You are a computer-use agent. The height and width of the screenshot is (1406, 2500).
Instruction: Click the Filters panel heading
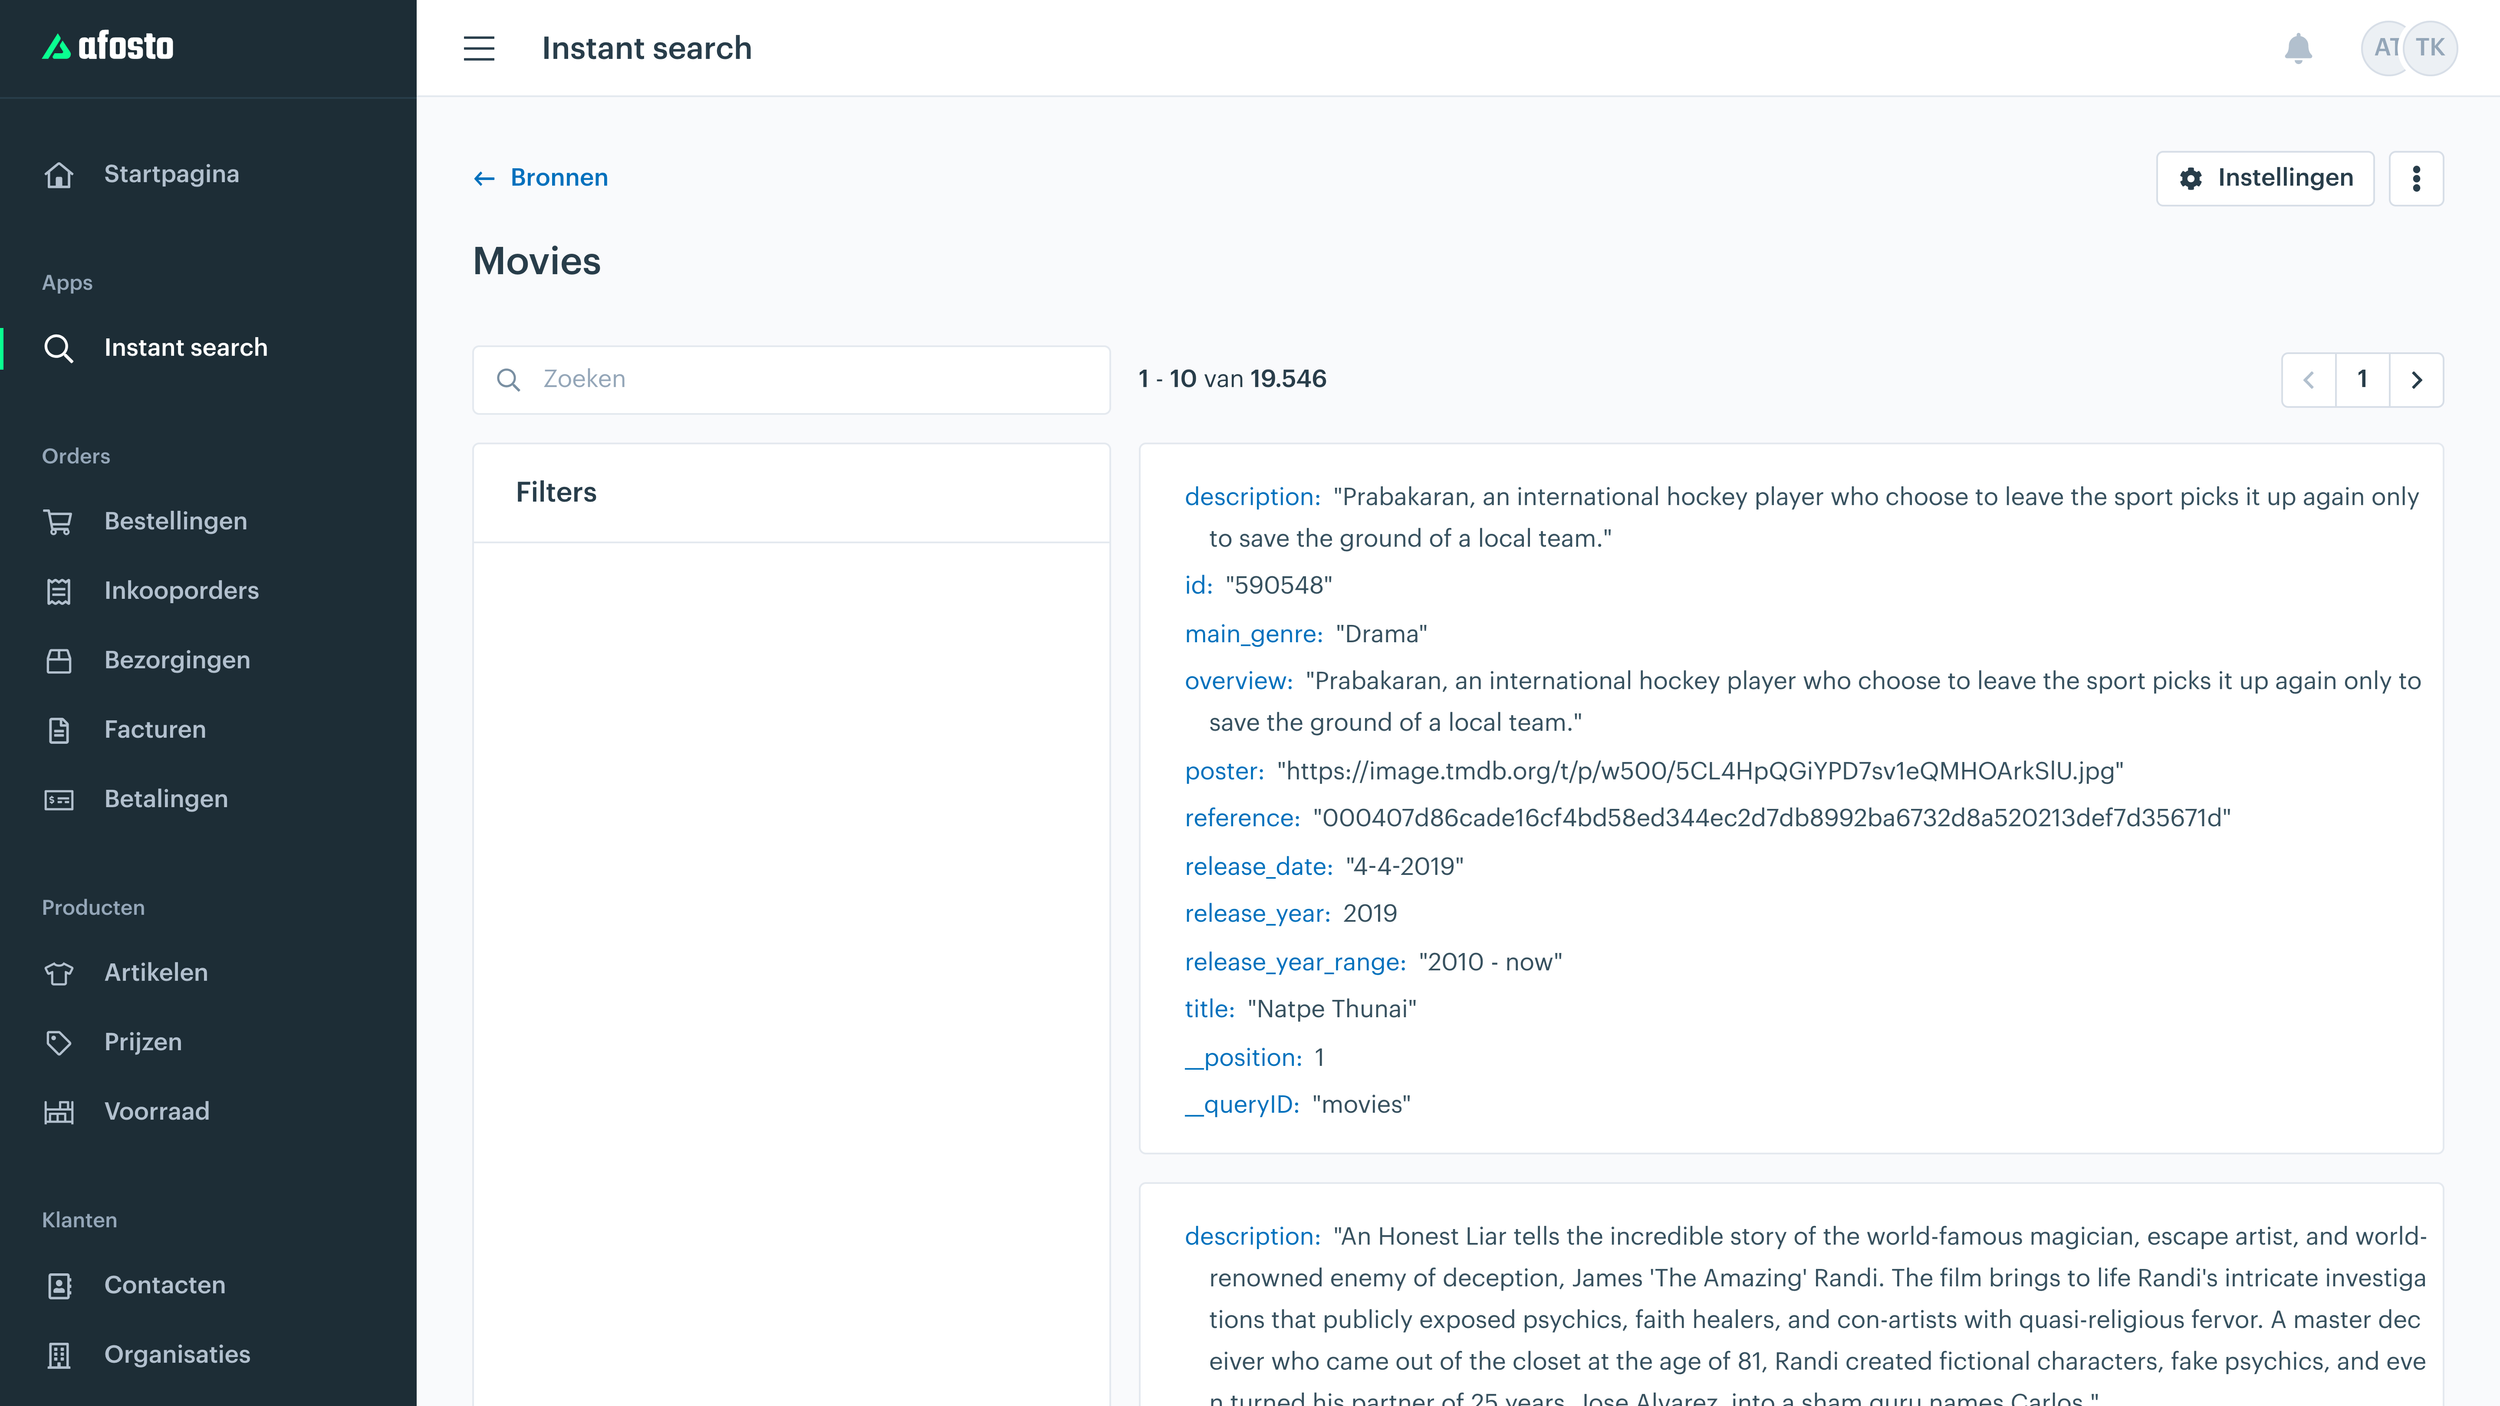[556, 492]
